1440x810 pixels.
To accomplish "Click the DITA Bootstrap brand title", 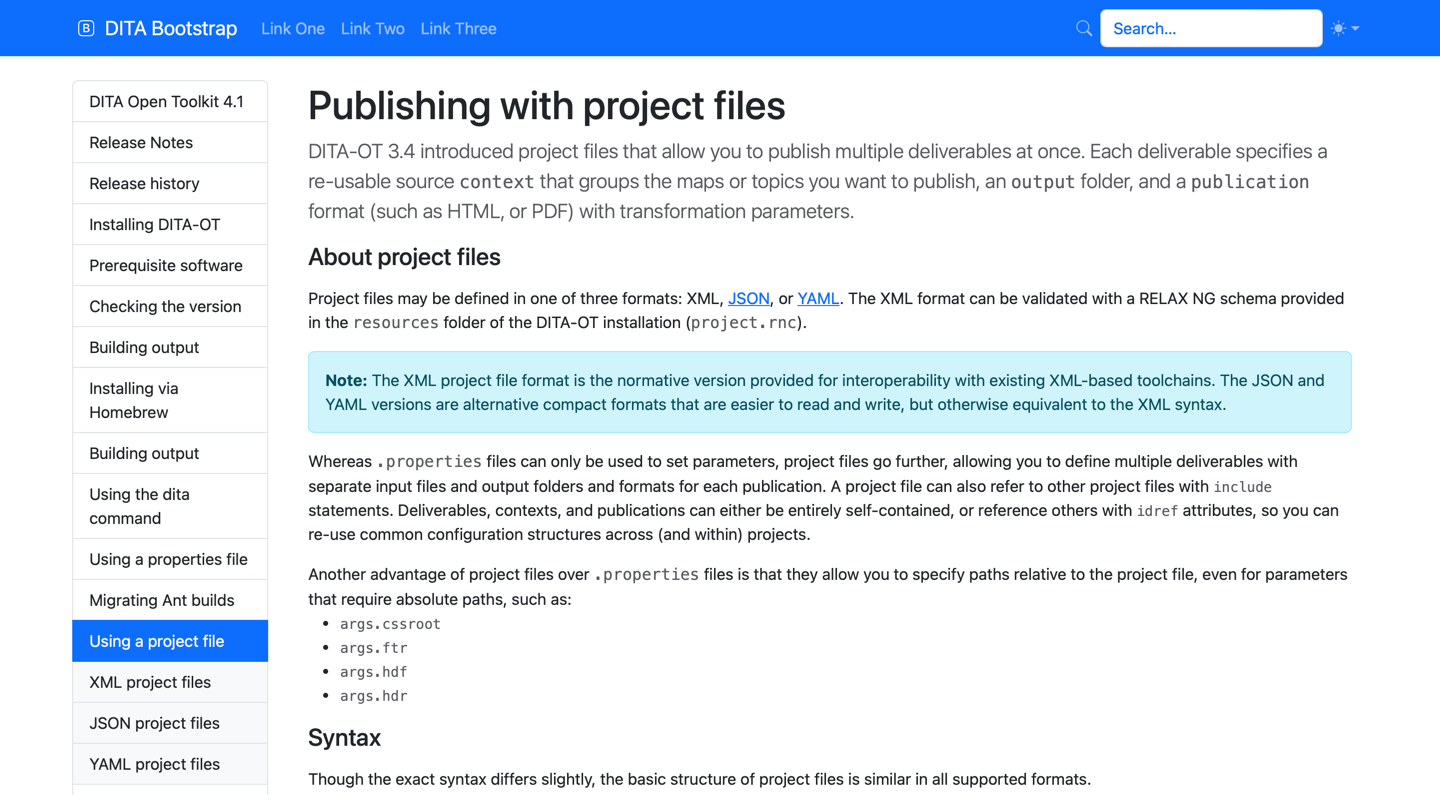I will click(x=170, y=29).
